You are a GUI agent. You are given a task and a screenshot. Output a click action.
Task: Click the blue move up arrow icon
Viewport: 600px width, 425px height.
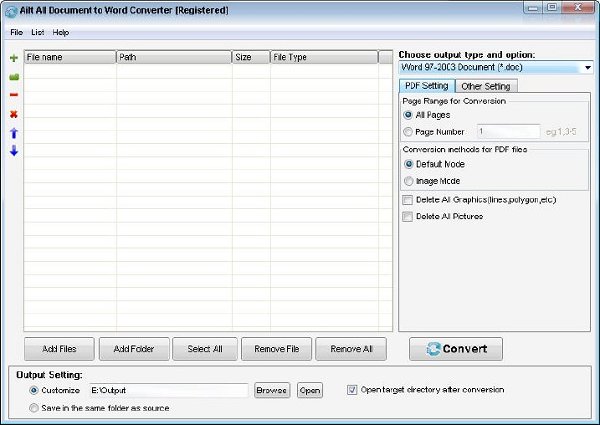tap(14, 133)
